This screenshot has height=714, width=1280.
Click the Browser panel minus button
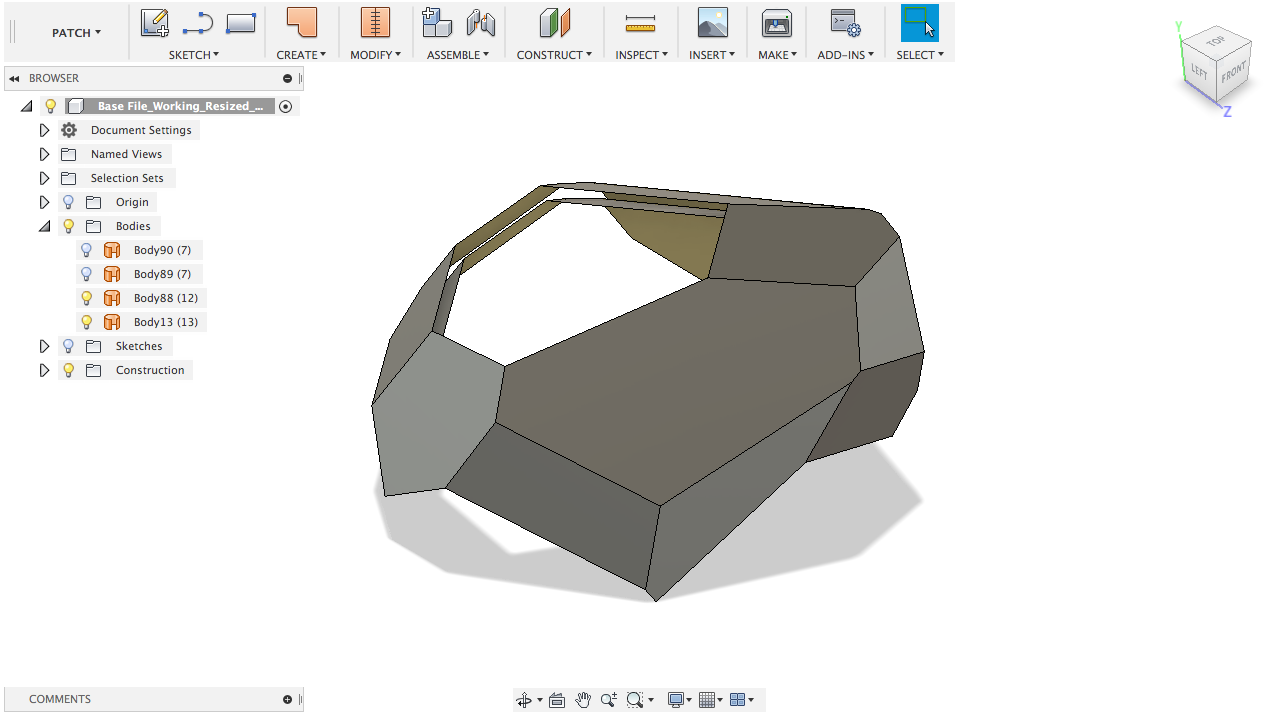coord(288,78)
